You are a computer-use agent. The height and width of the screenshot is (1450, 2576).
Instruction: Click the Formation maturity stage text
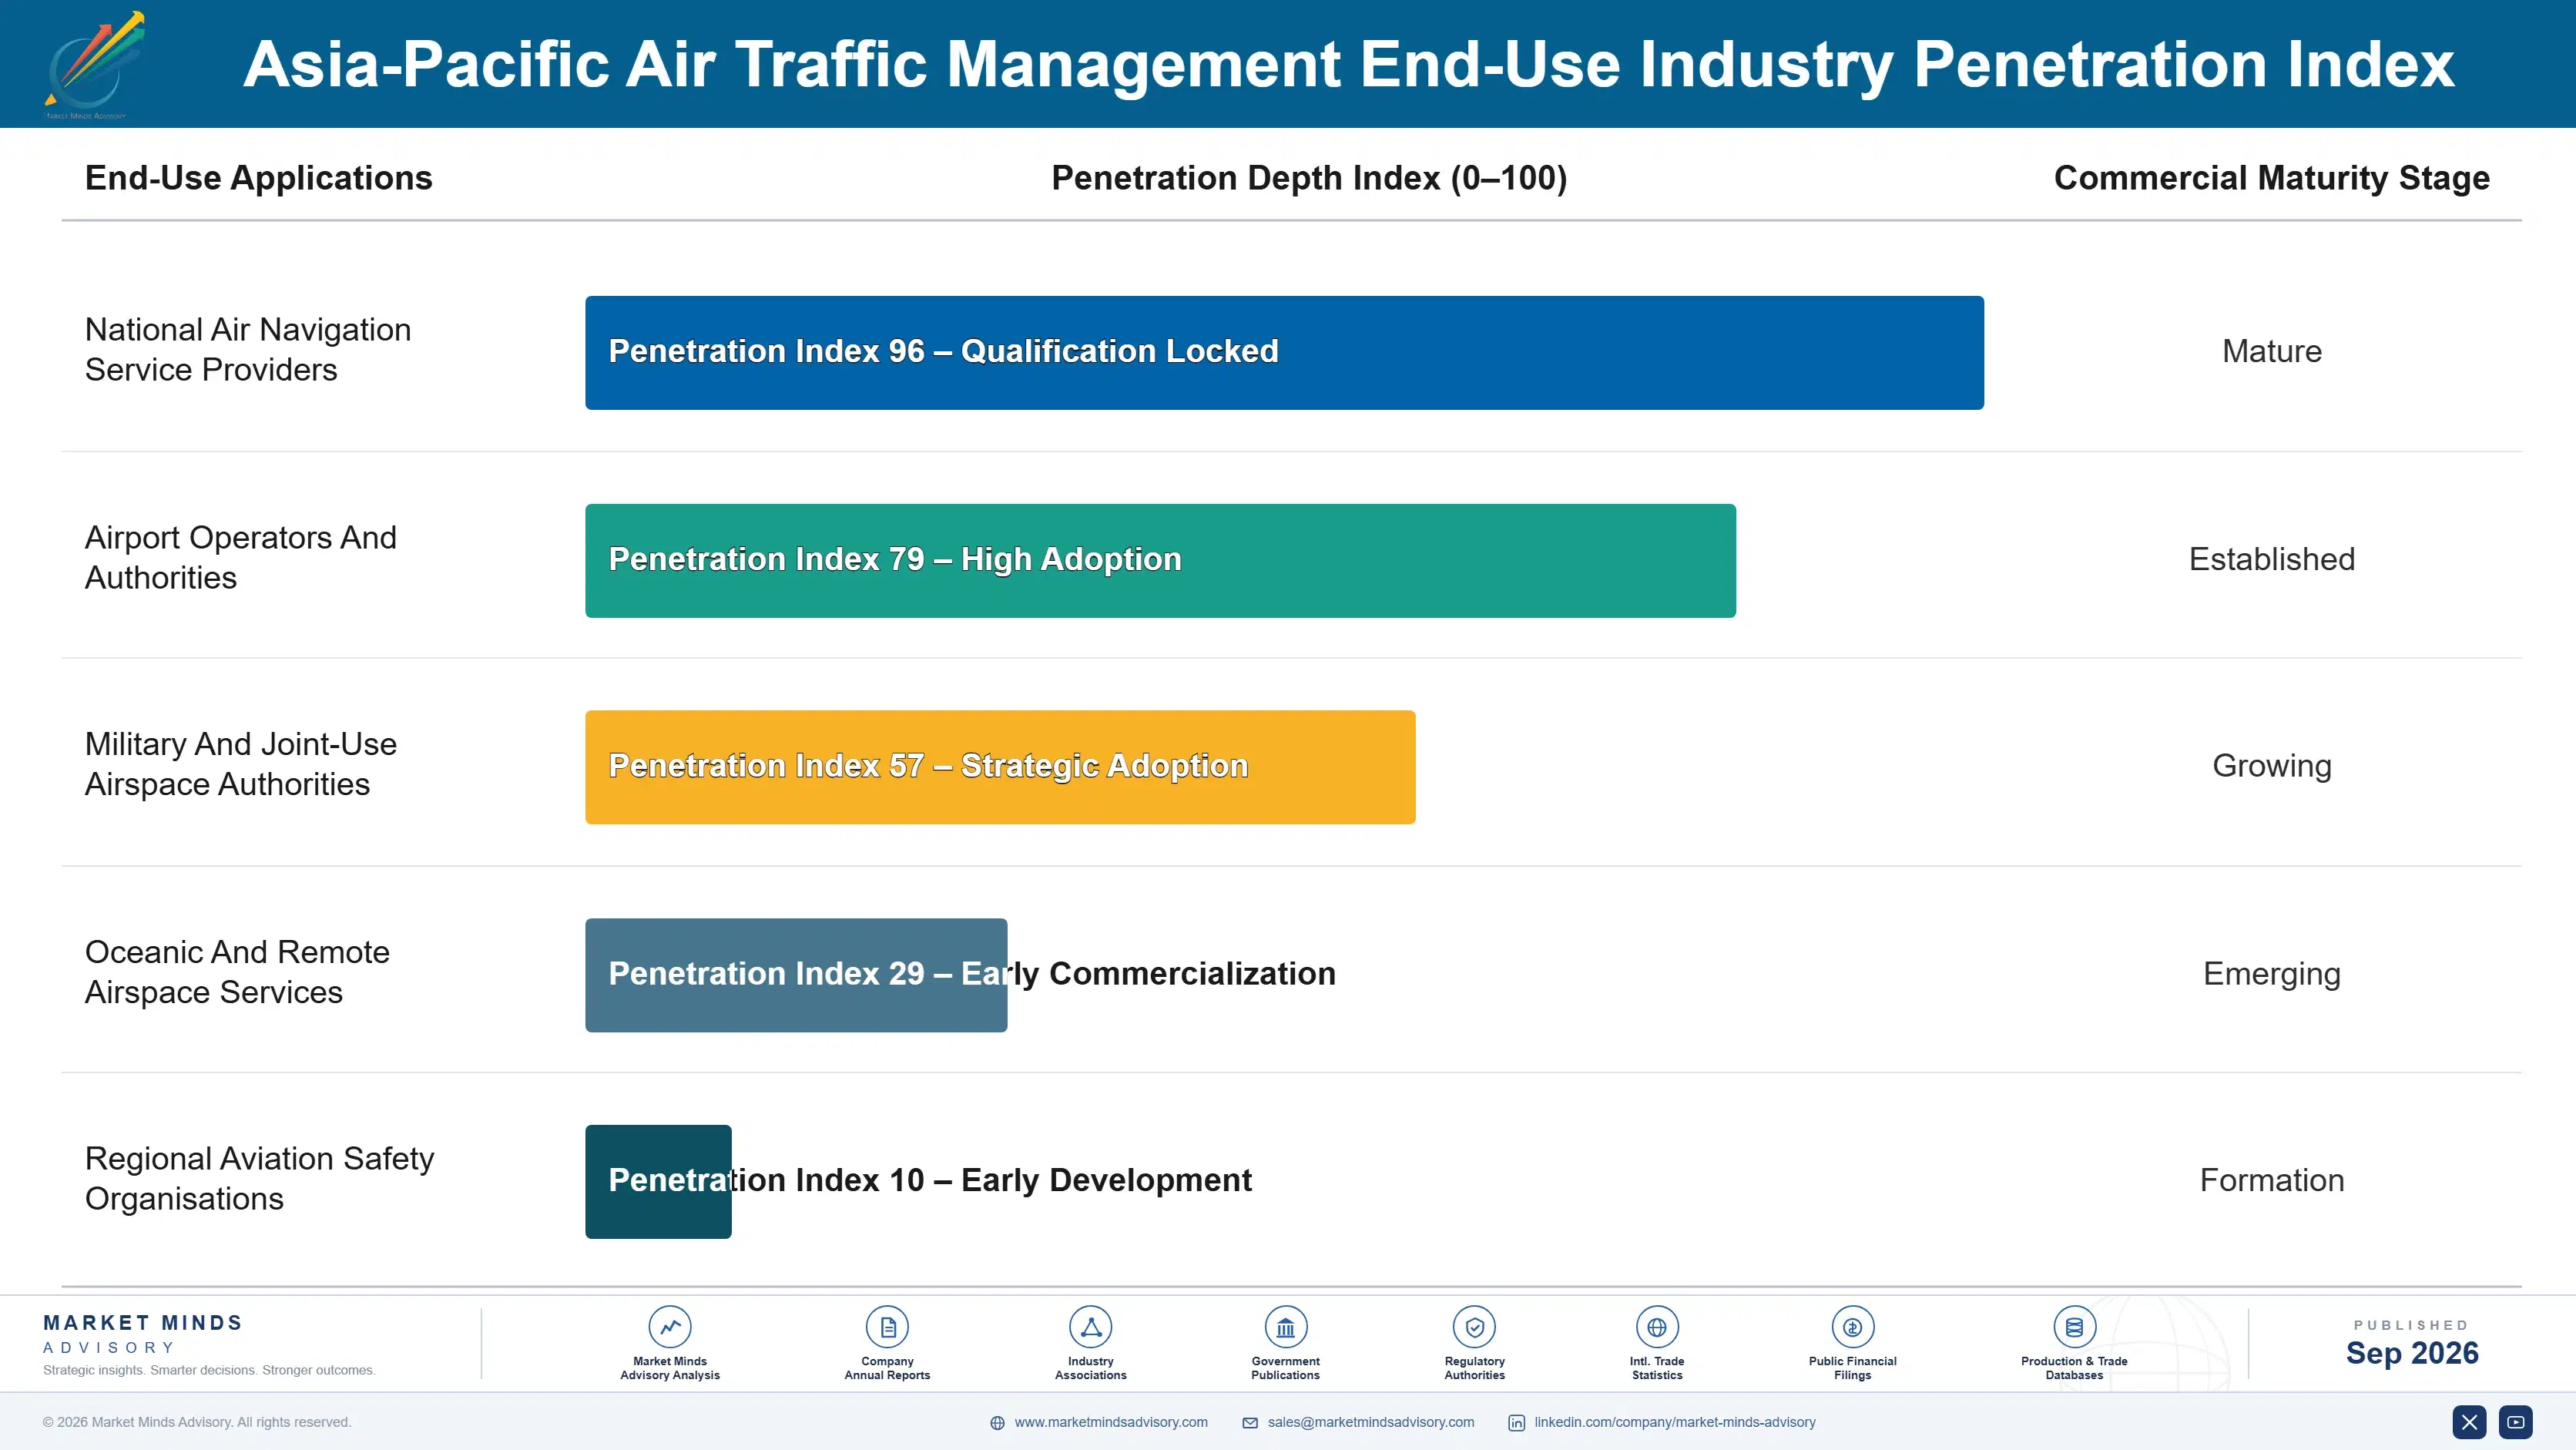(2272, 1181)
